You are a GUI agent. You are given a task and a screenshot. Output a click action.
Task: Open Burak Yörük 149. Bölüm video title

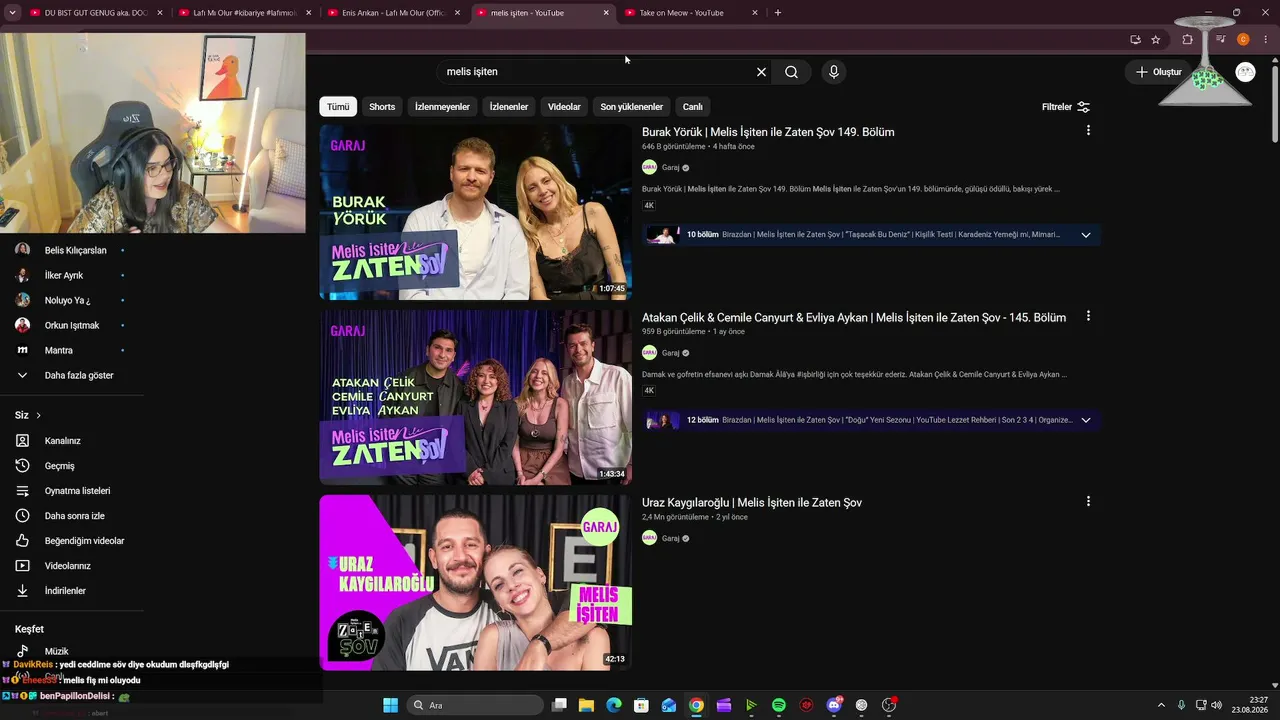point(768,132)
